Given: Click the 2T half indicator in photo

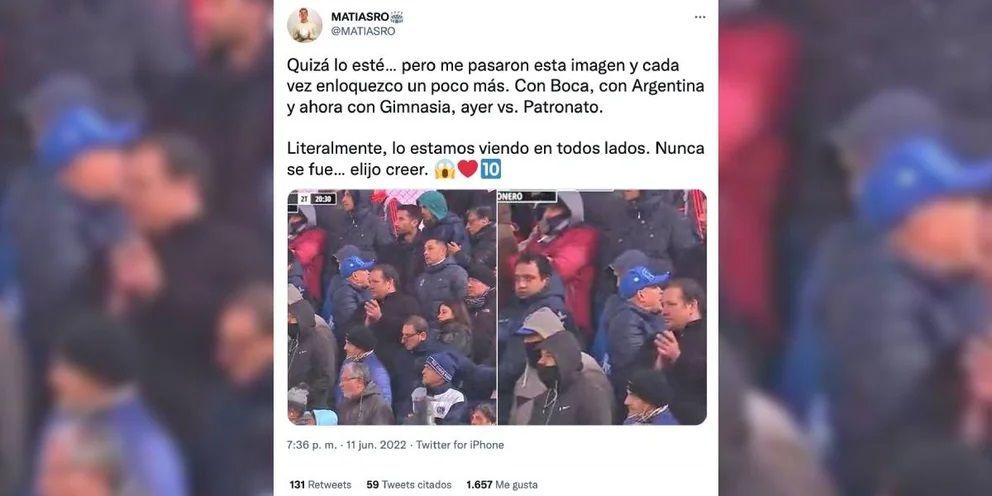Looking at the screenshot, I should click(304, 199).
